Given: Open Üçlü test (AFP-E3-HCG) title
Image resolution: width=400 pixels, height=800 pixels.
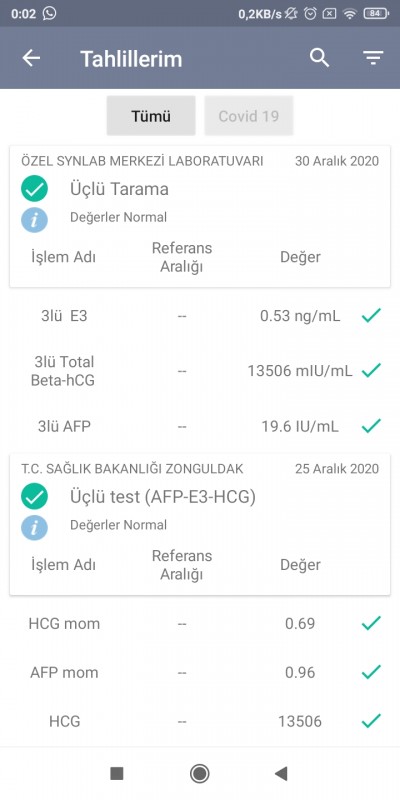Looking at the screenshot, I should pyautogui.click(x=163, y=496).
